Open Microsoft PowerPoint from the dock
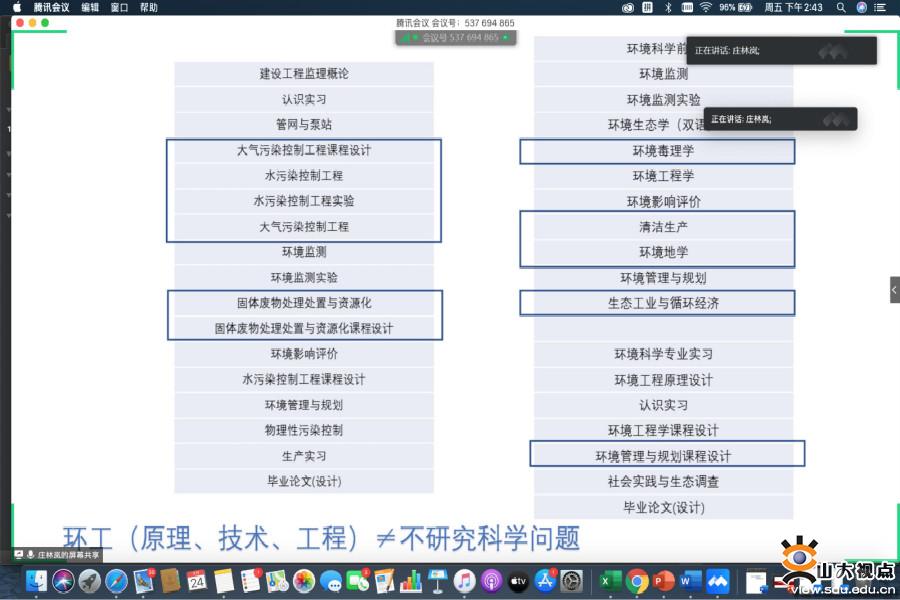The height and width of the screenshot is (600, 900). [x=664, y=580]
